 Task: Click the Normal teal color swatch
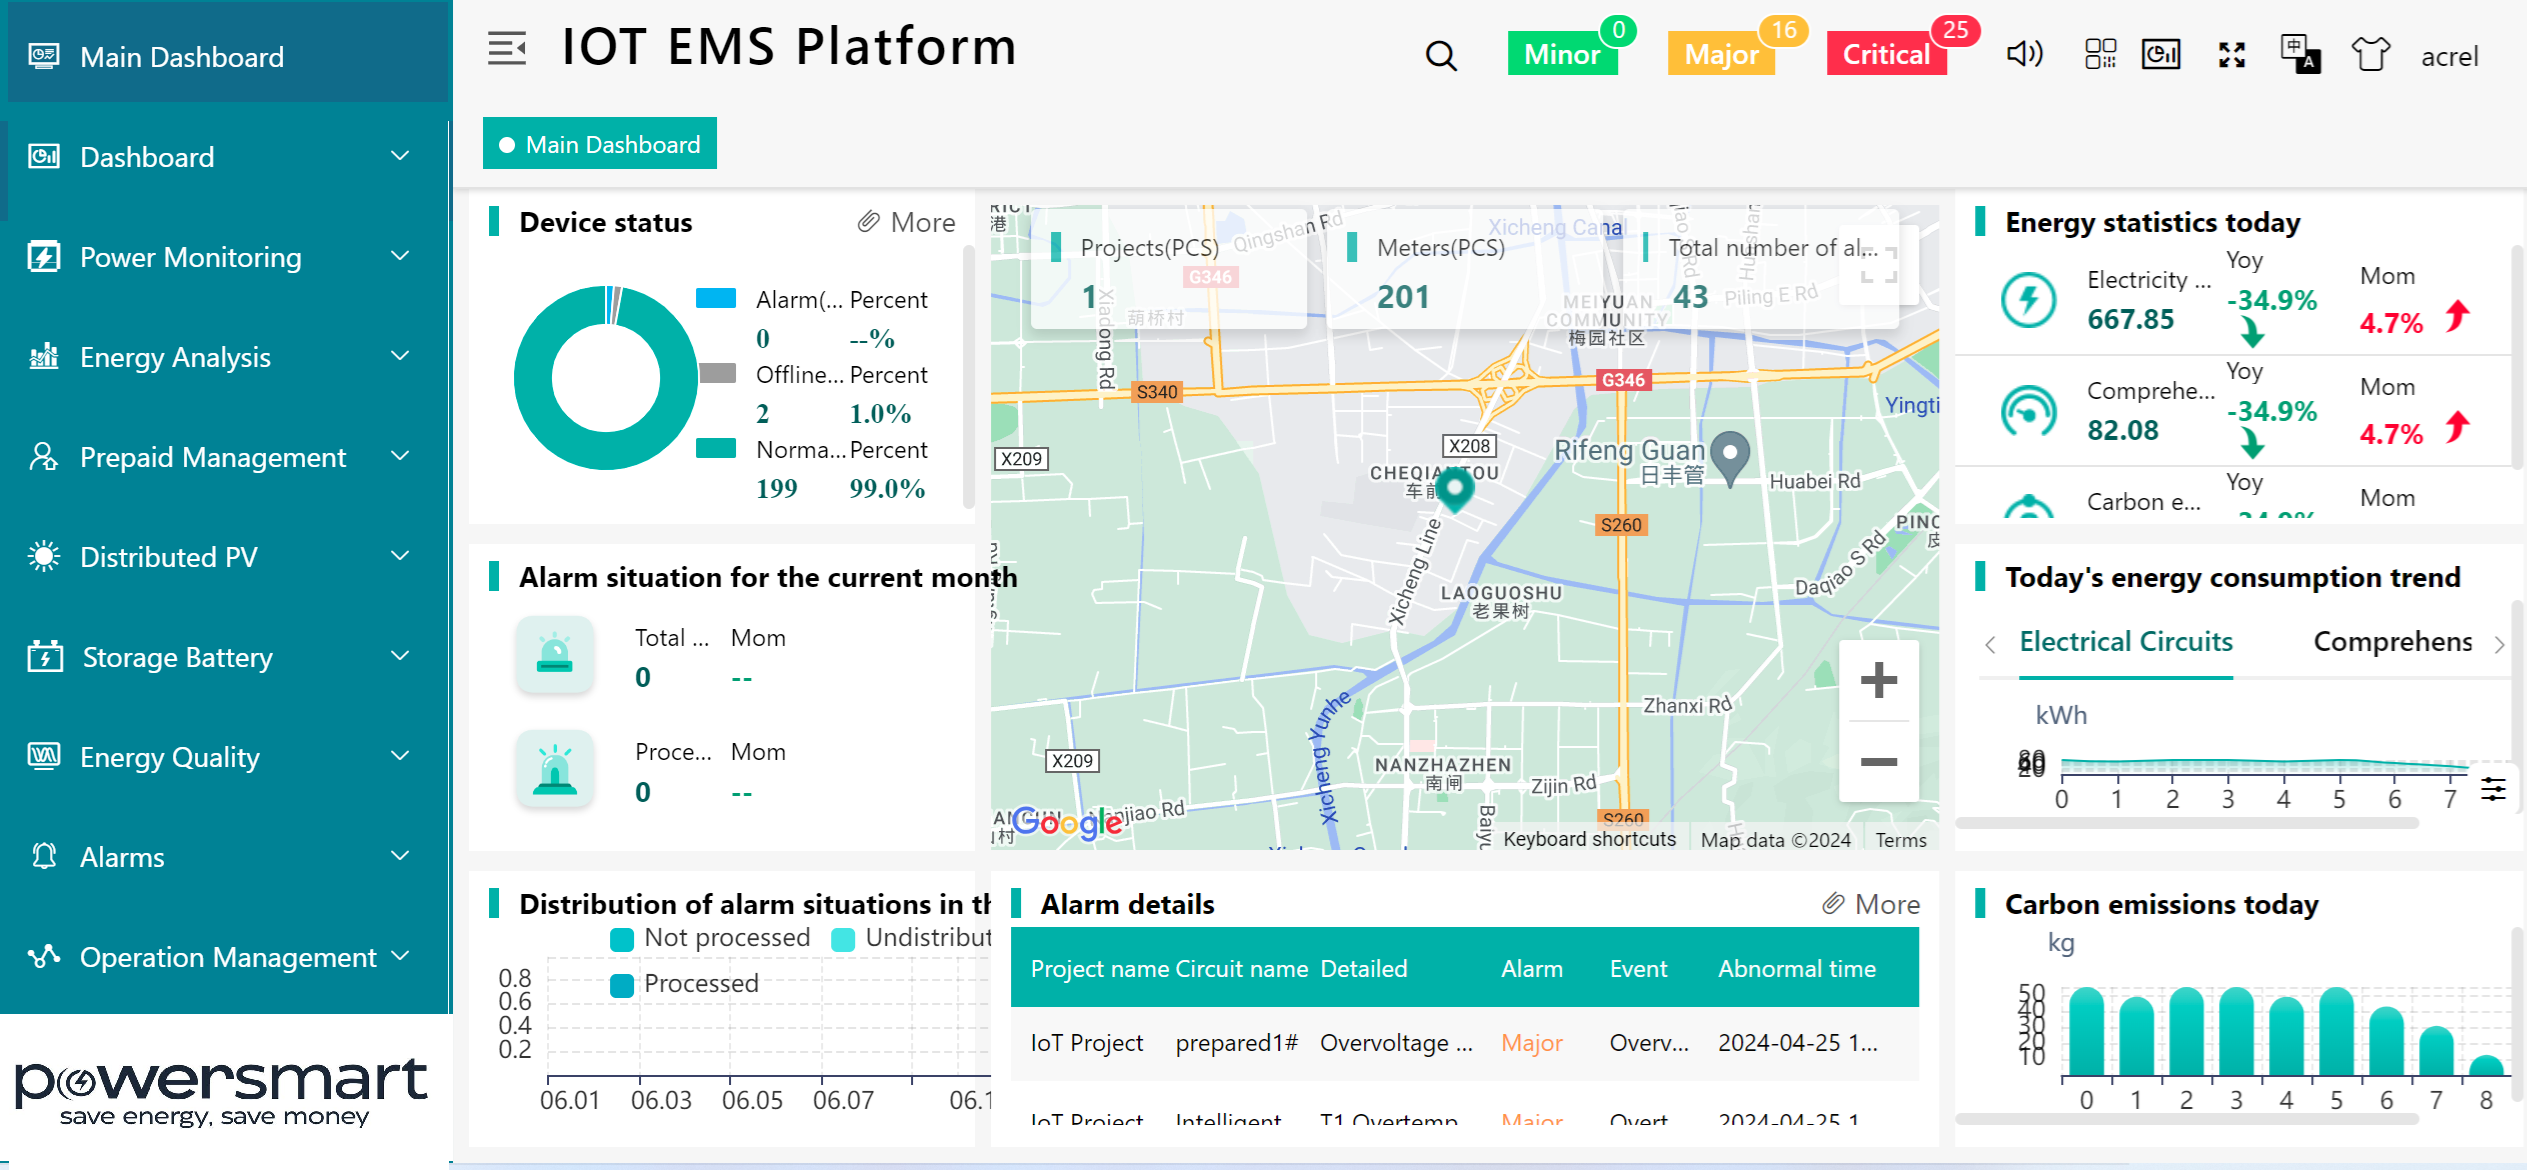tap(716, 448)
